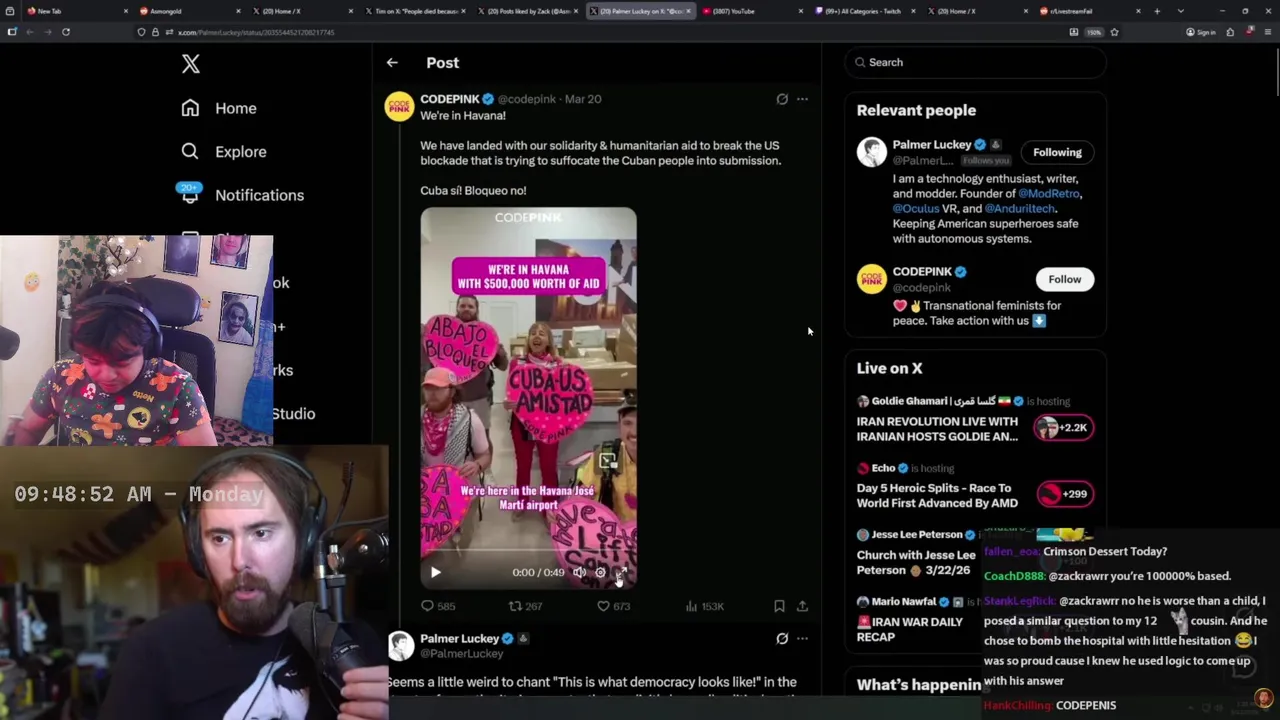
Task: Mute the video volume
Action: pyautogui.click(x=579, y=572)
